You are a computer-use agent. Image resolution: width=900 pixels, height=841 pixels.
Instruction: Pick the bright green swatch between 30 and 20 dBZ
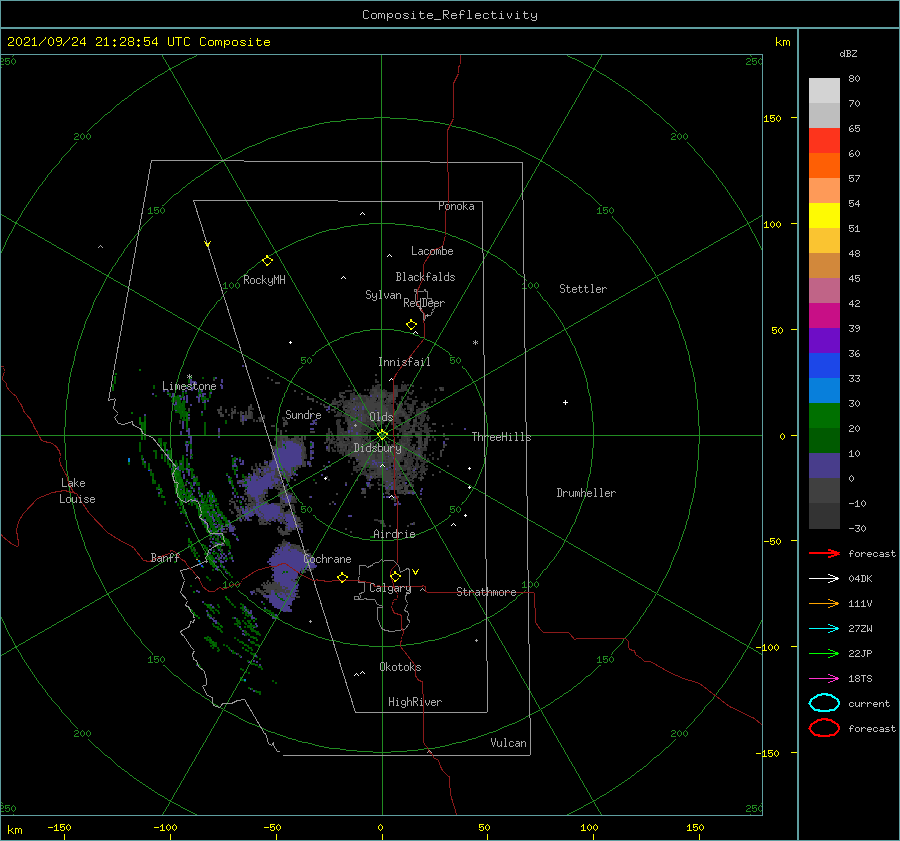tap(824, 416)
